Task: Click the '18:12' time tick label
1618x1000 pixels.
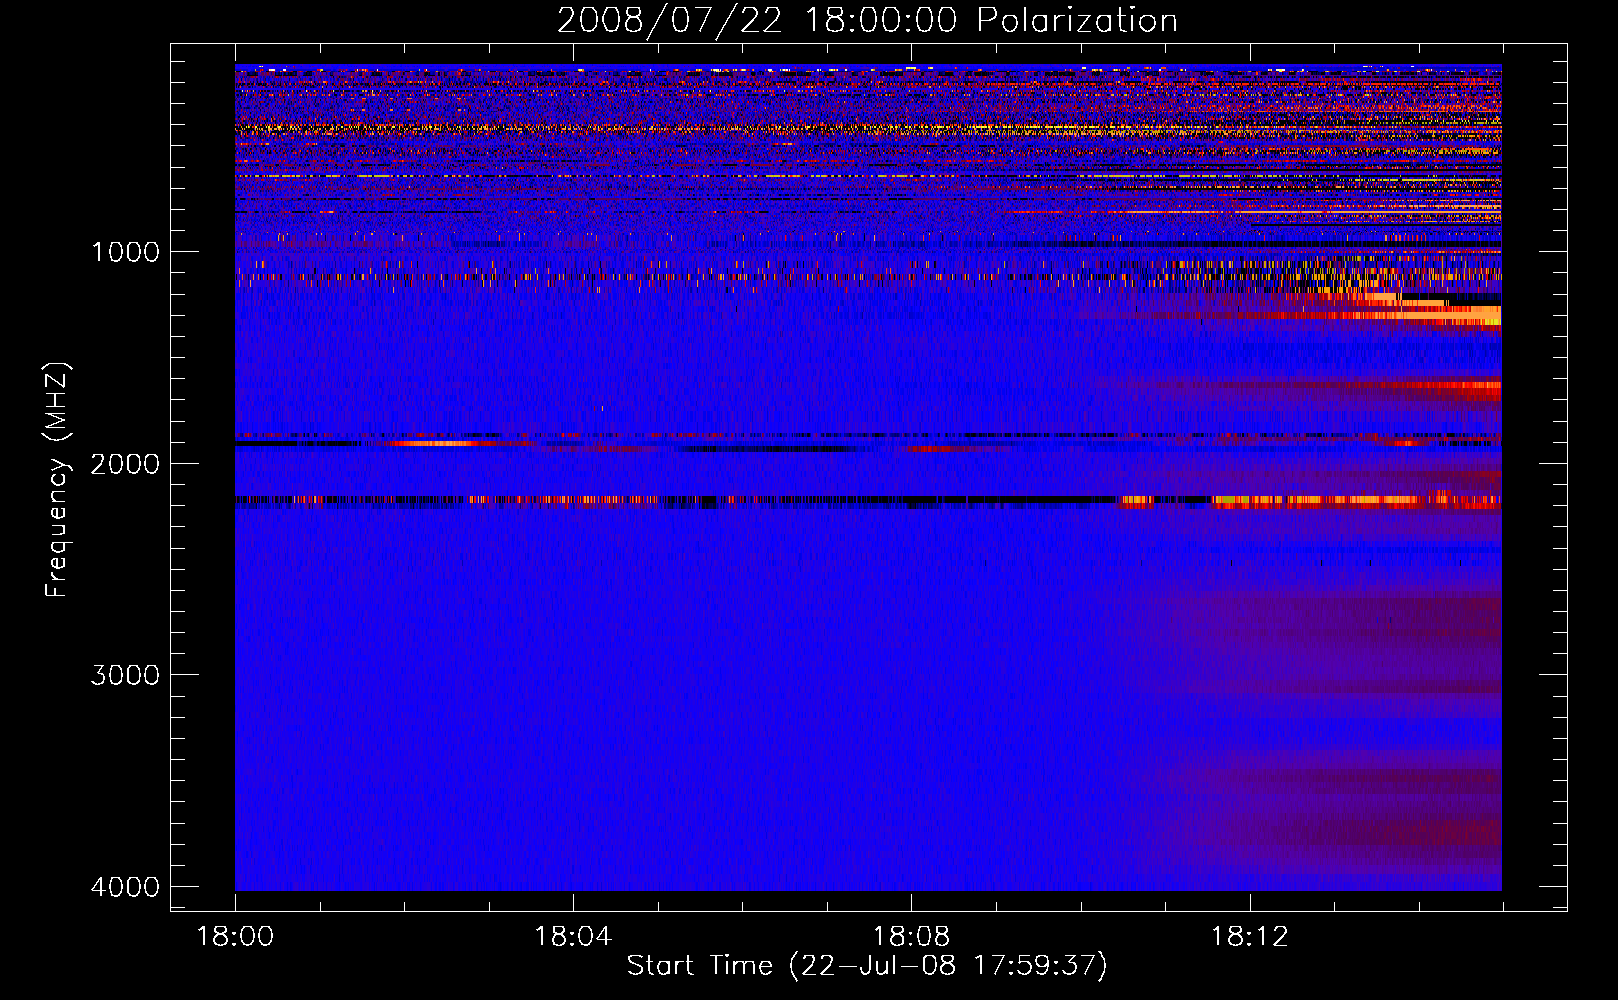Action: pos(1249,937)
